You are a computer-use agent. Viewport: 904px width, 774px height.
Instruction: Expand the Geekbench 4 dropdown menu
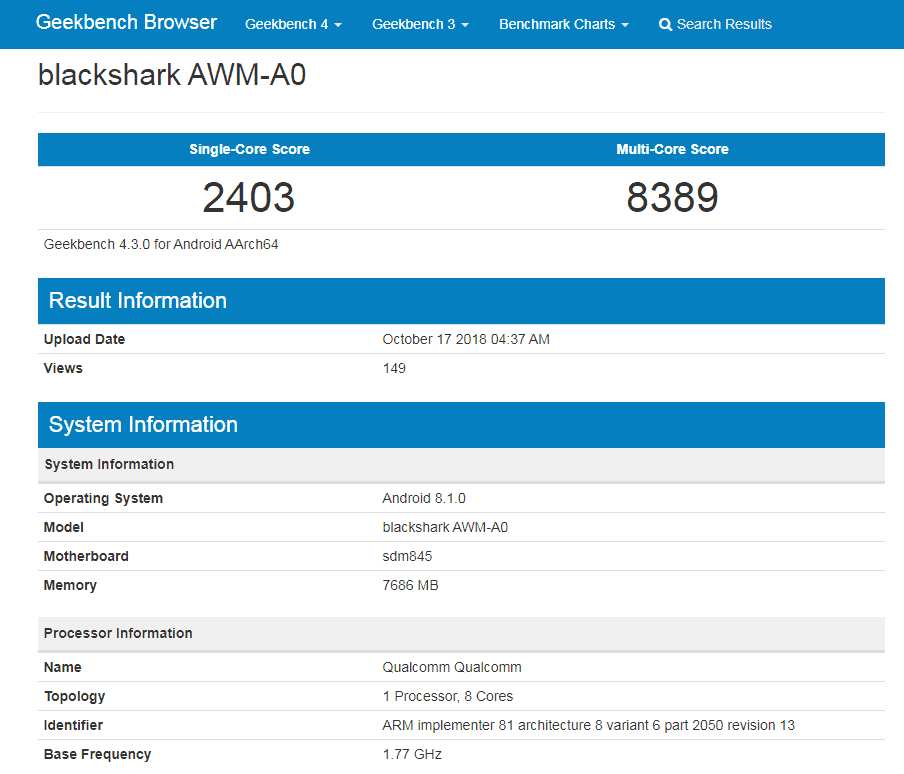[x=293, y=24]
